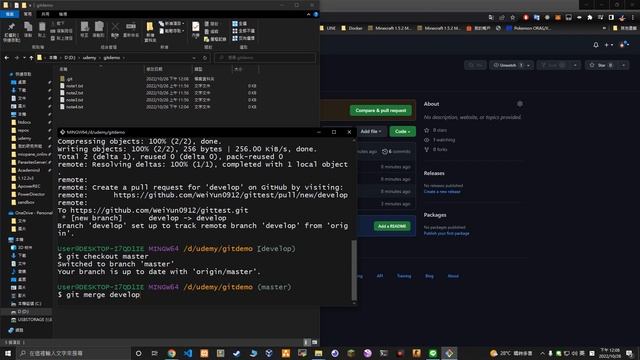The image size is (640, 360).
Task: Click the New folder icon in Explorer ribbon
Action: click(150, 27)
